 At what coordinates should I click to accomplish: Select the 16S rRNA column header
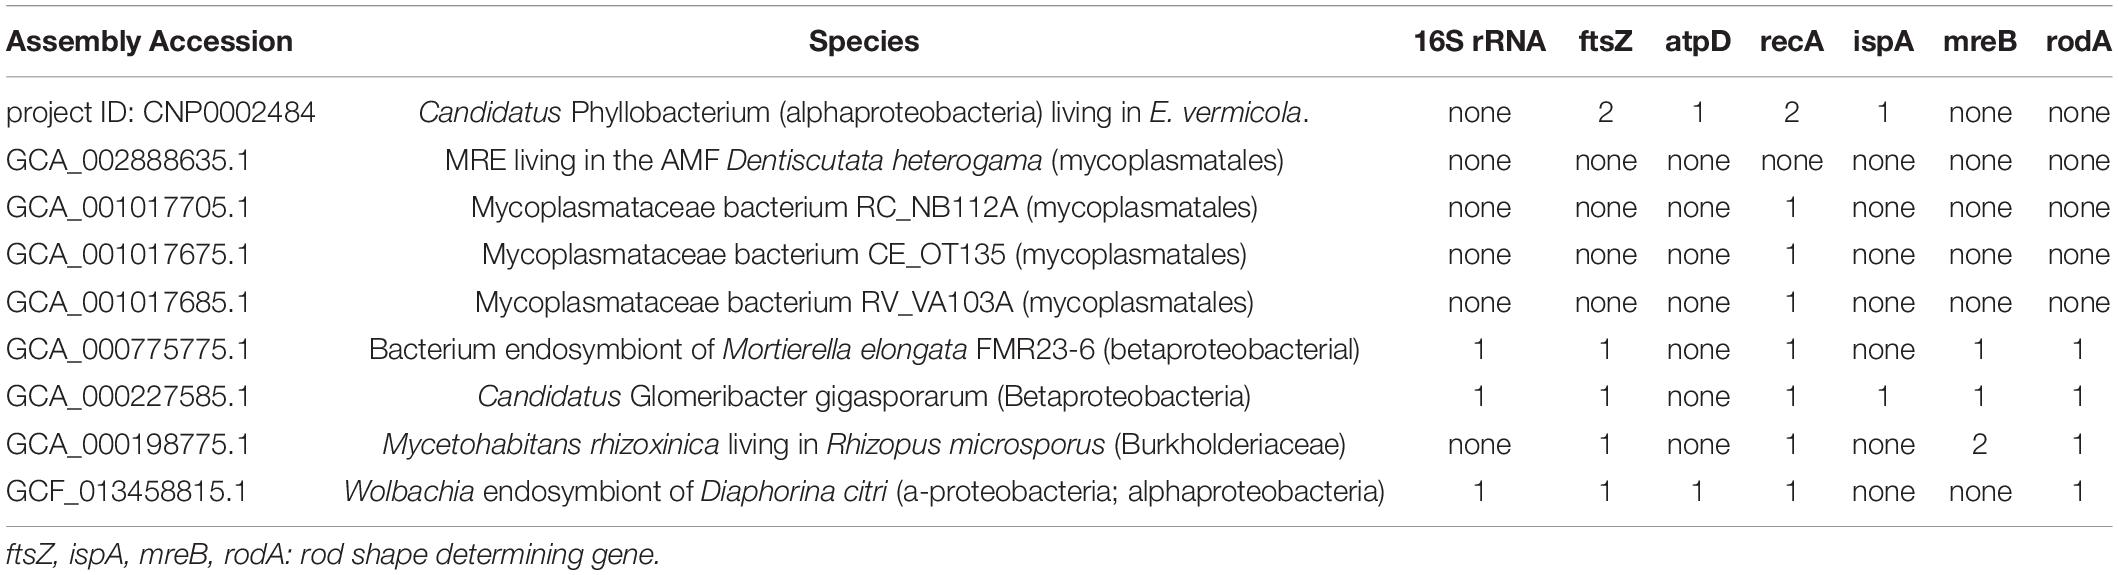1479,42
